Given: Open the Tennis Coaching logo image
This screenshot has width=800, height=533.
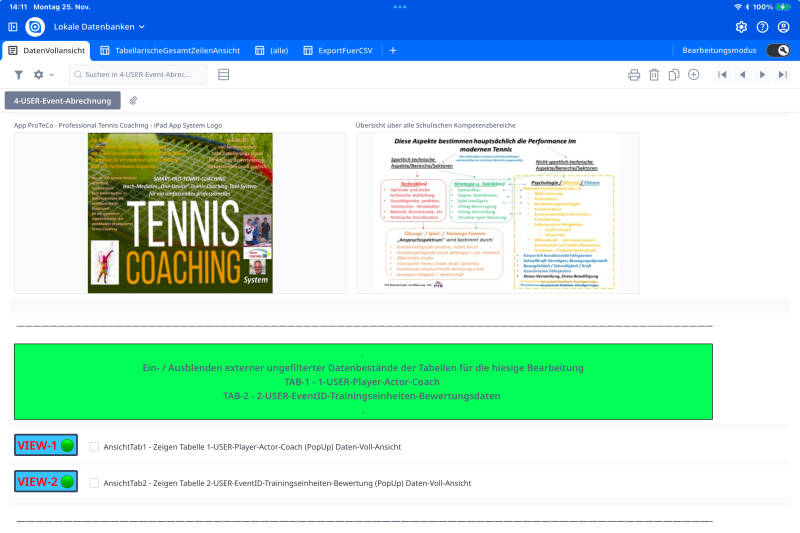Looking at the screenshot, I should pyautogui.click(x=180, y=213).
